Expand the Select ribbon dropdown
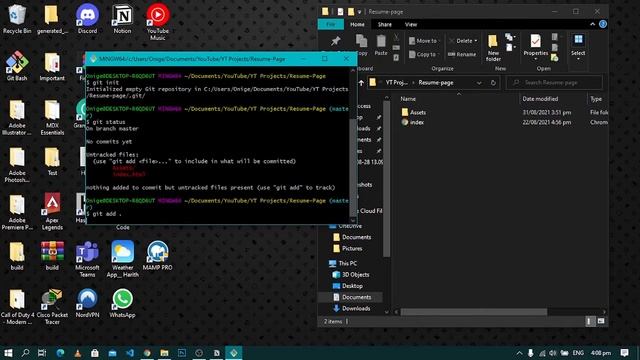 578,59
